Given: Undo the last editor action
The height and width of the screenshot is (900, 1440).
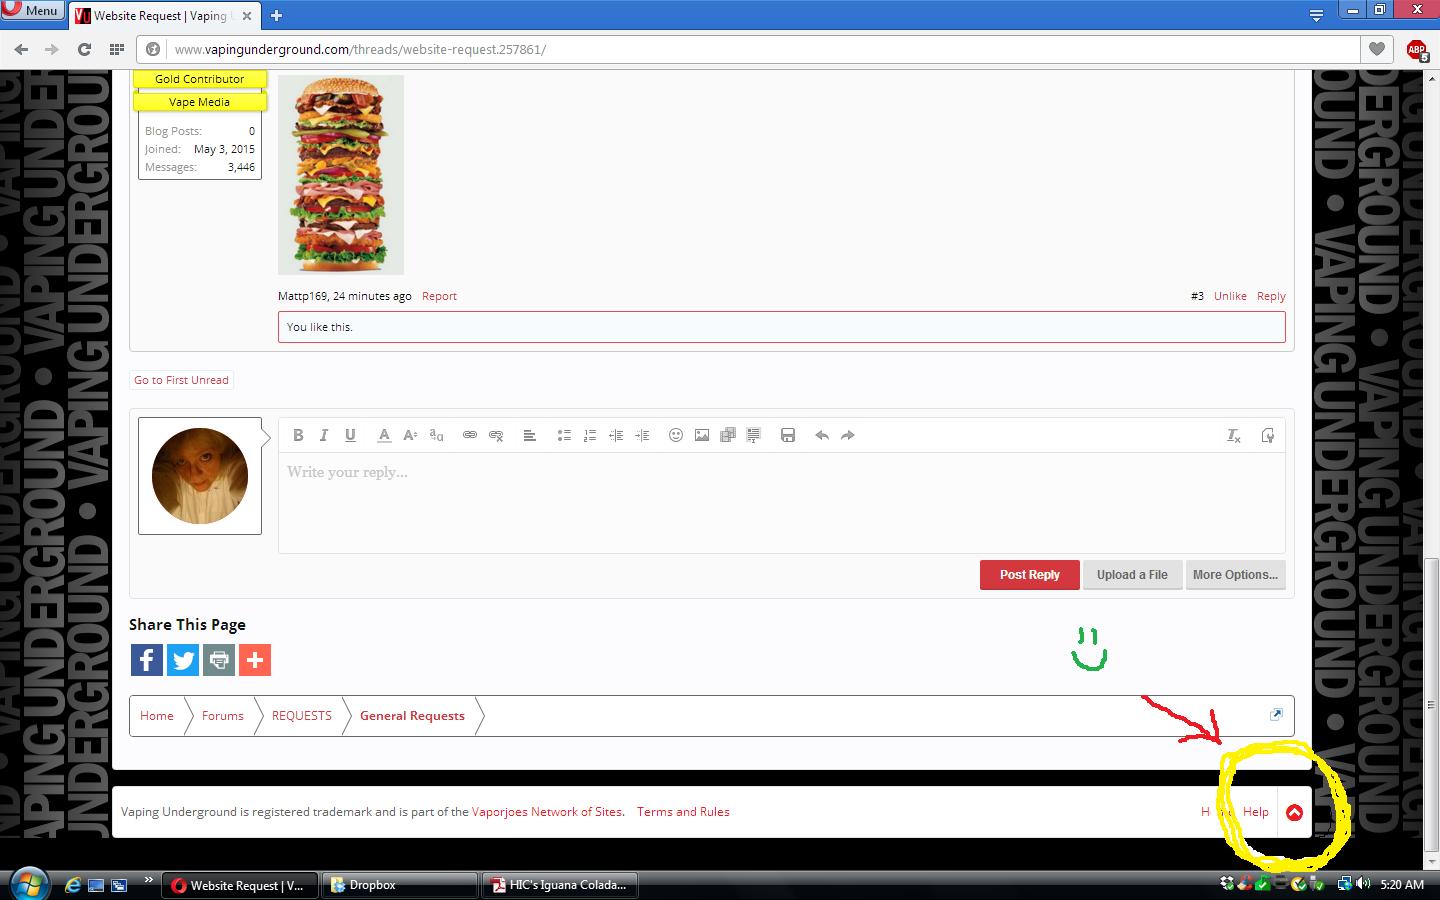Looking at the screenshot, I should point(822,435).
